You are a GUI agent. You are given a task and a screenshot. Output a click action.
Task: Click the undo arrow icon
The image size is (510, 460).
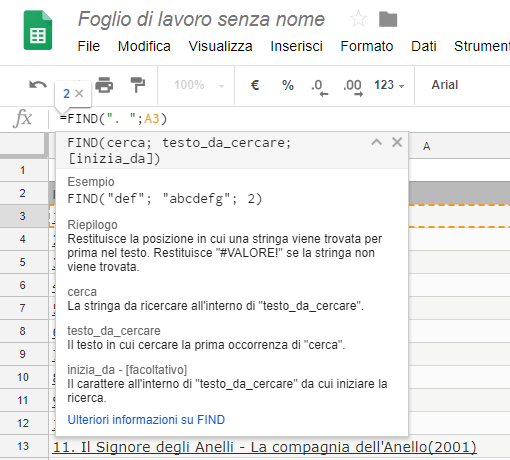pos(38,85)
